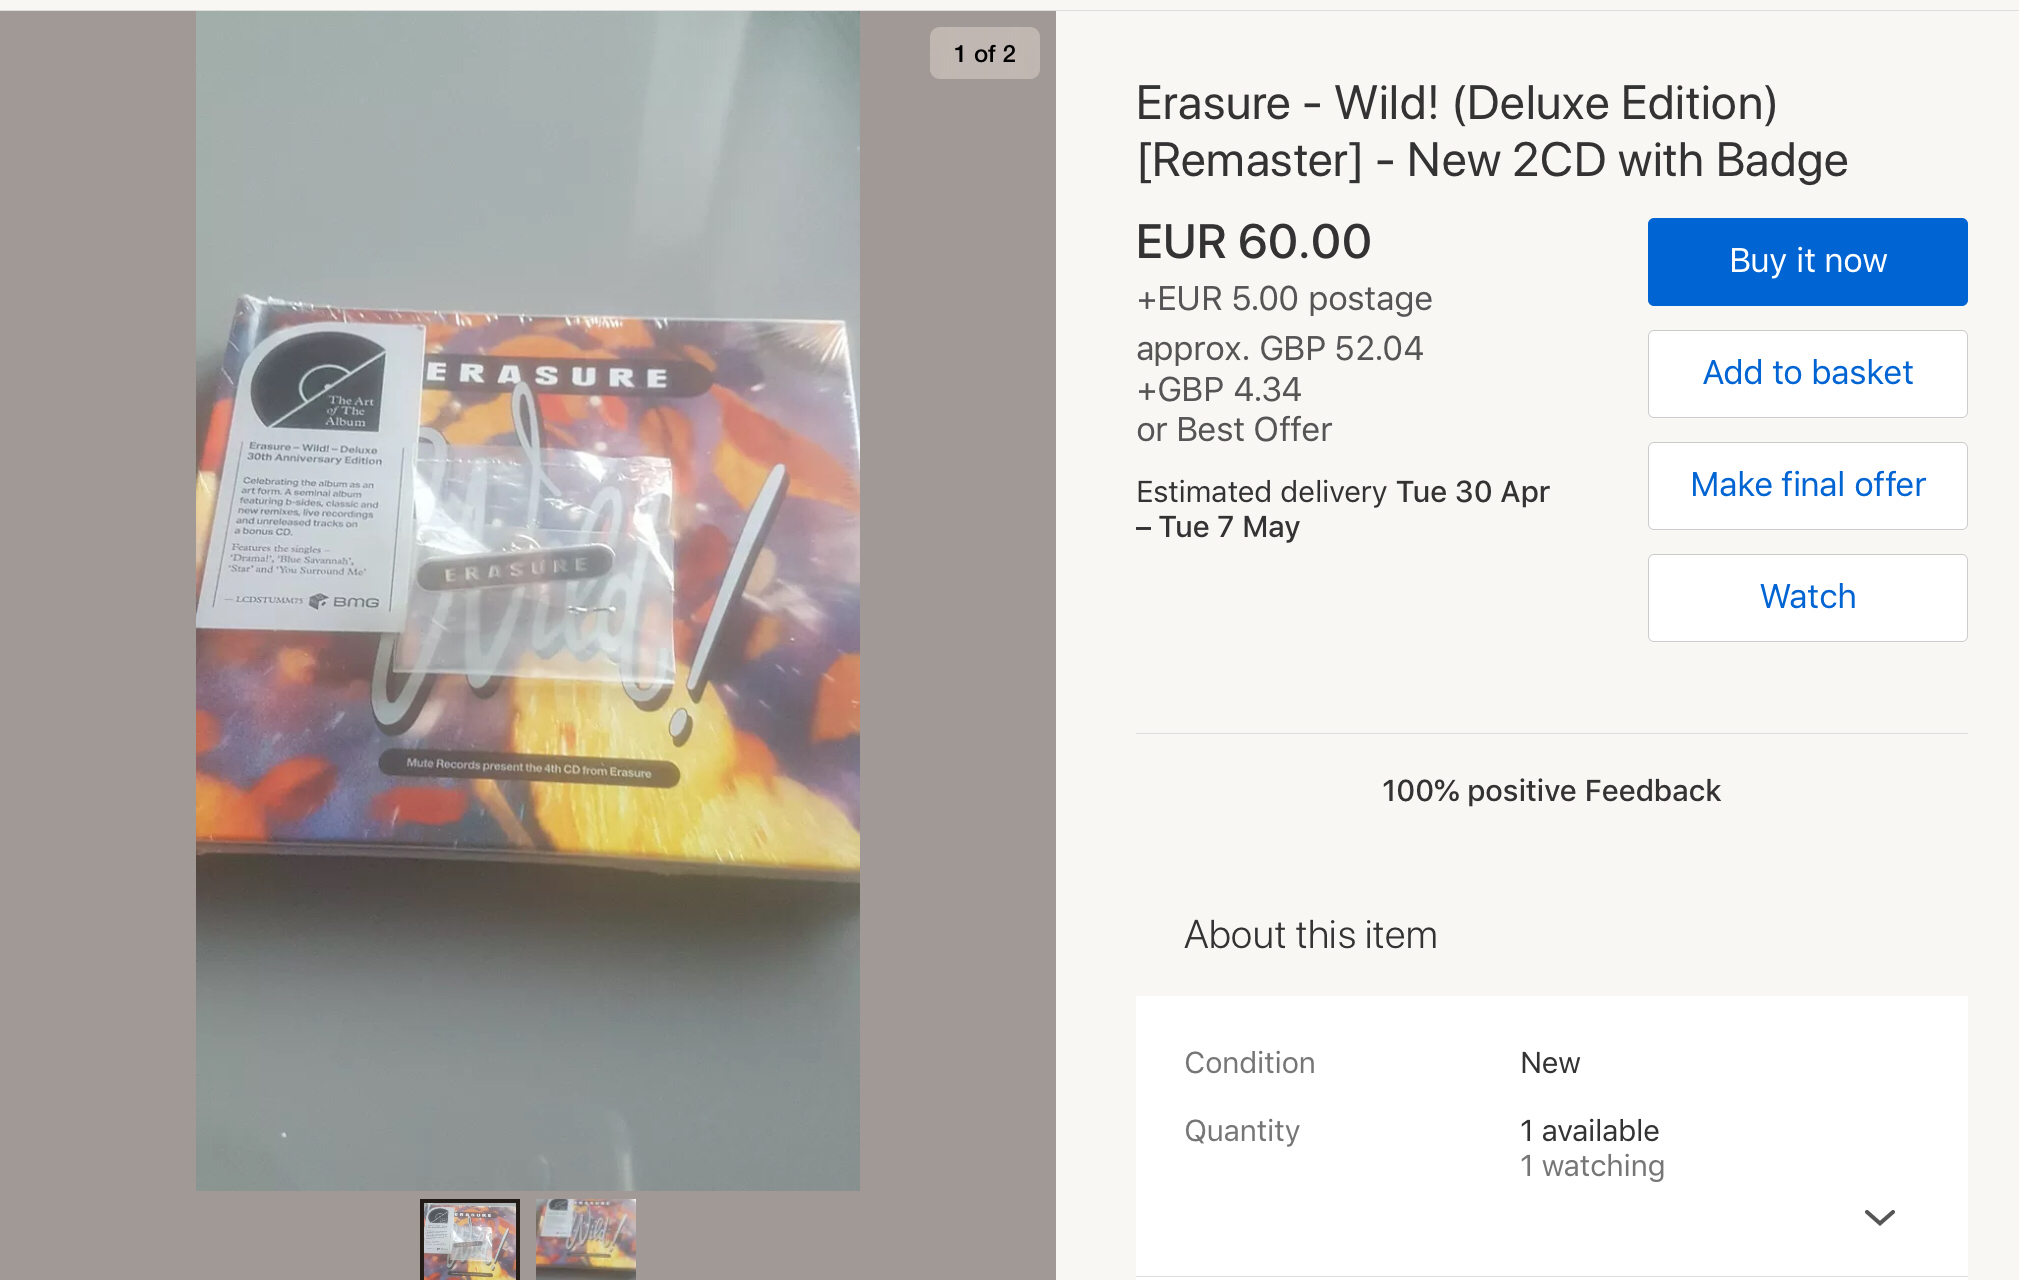
Task: Click the EUR 60.00 price
Action: point(1253,242)
